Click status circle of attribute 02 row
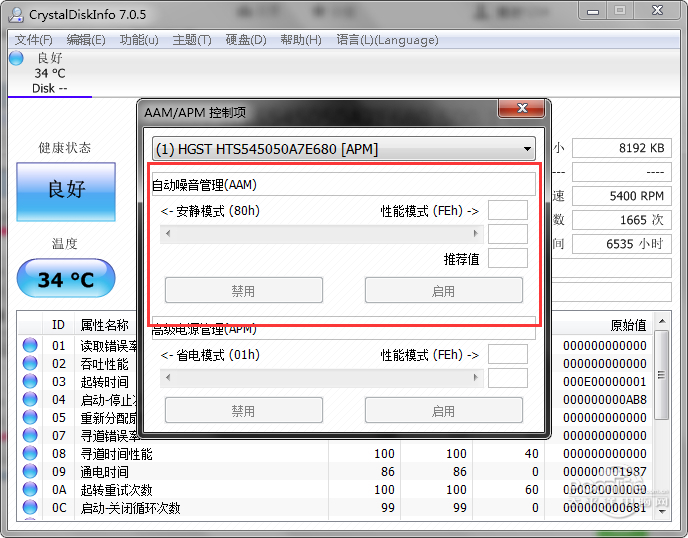This screenshot has width=688, height=538. tap(30, 363)
